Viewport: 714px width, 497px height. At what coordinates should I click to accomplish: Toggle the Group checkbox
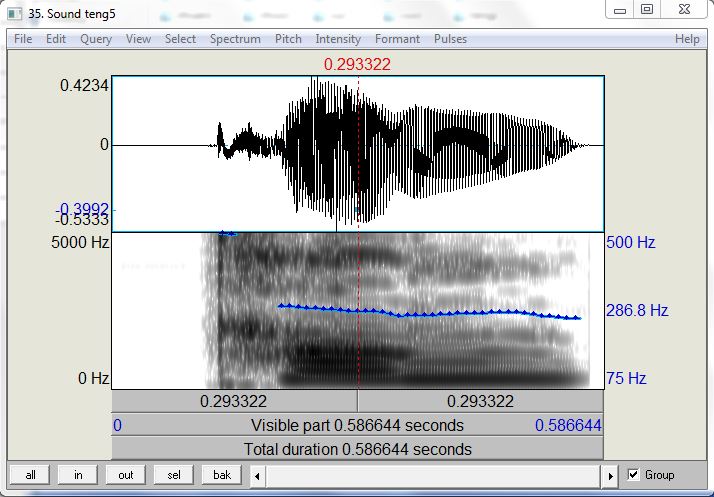(633, 475)
